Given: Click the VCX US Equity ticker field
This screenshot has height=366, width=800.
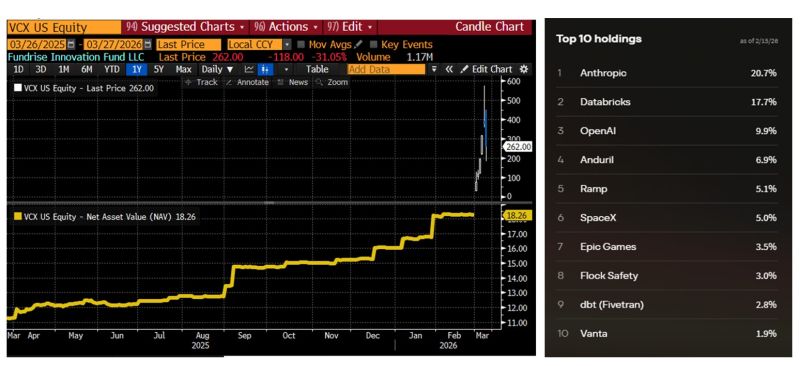Looking at the screenshot, I should [x=64, y=27].
